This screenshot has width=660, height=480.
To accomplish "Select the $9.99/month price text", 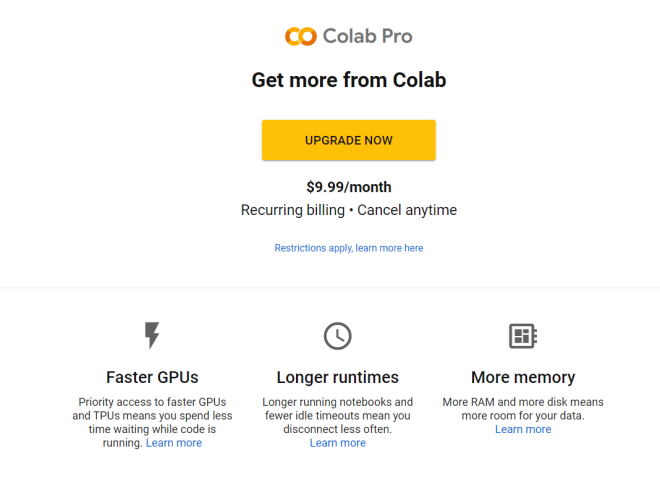I will point(349,187).
